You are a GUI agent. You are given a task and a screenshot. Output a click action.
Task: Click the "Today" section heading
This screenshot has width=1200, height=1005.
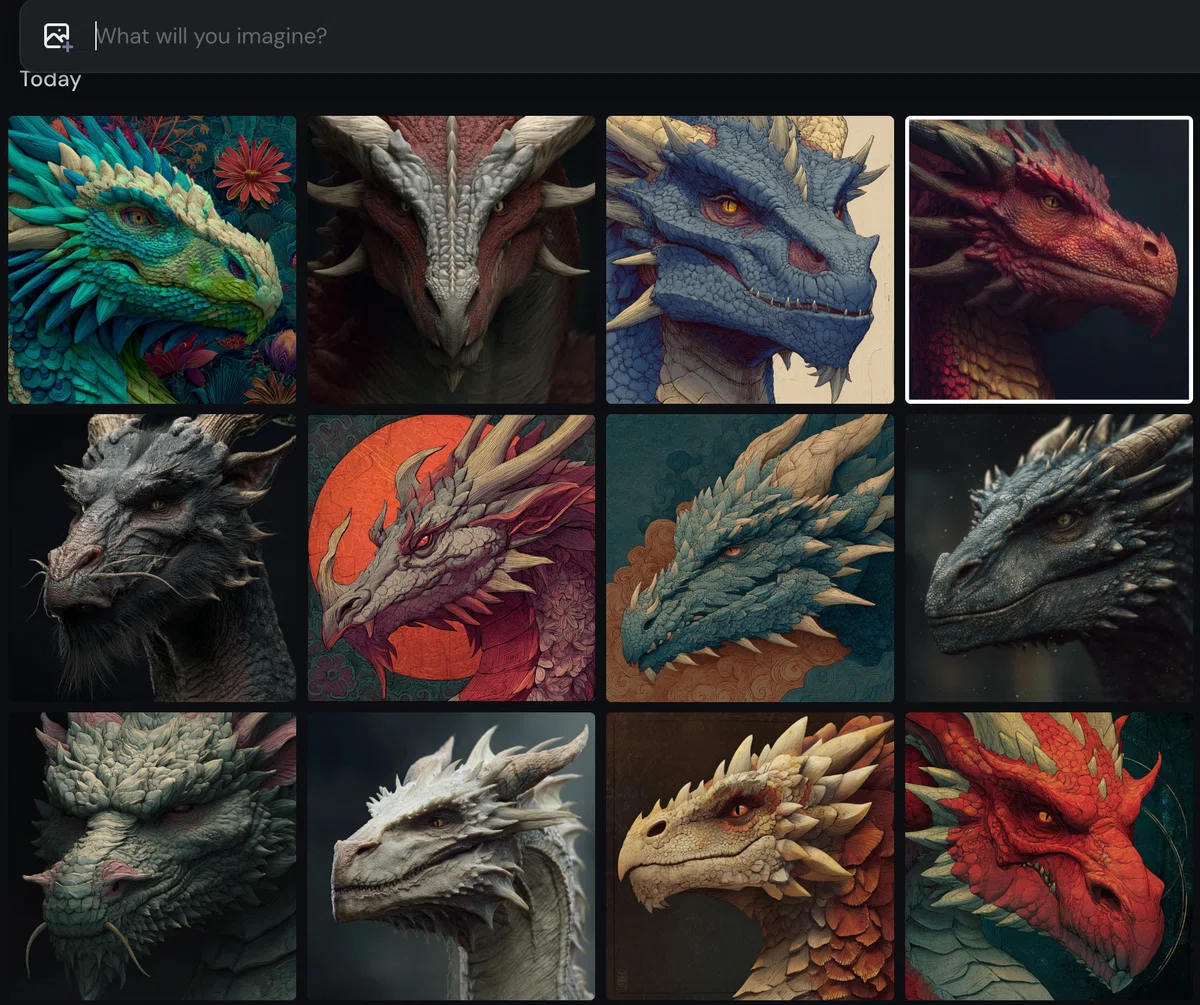click(50, 80)
